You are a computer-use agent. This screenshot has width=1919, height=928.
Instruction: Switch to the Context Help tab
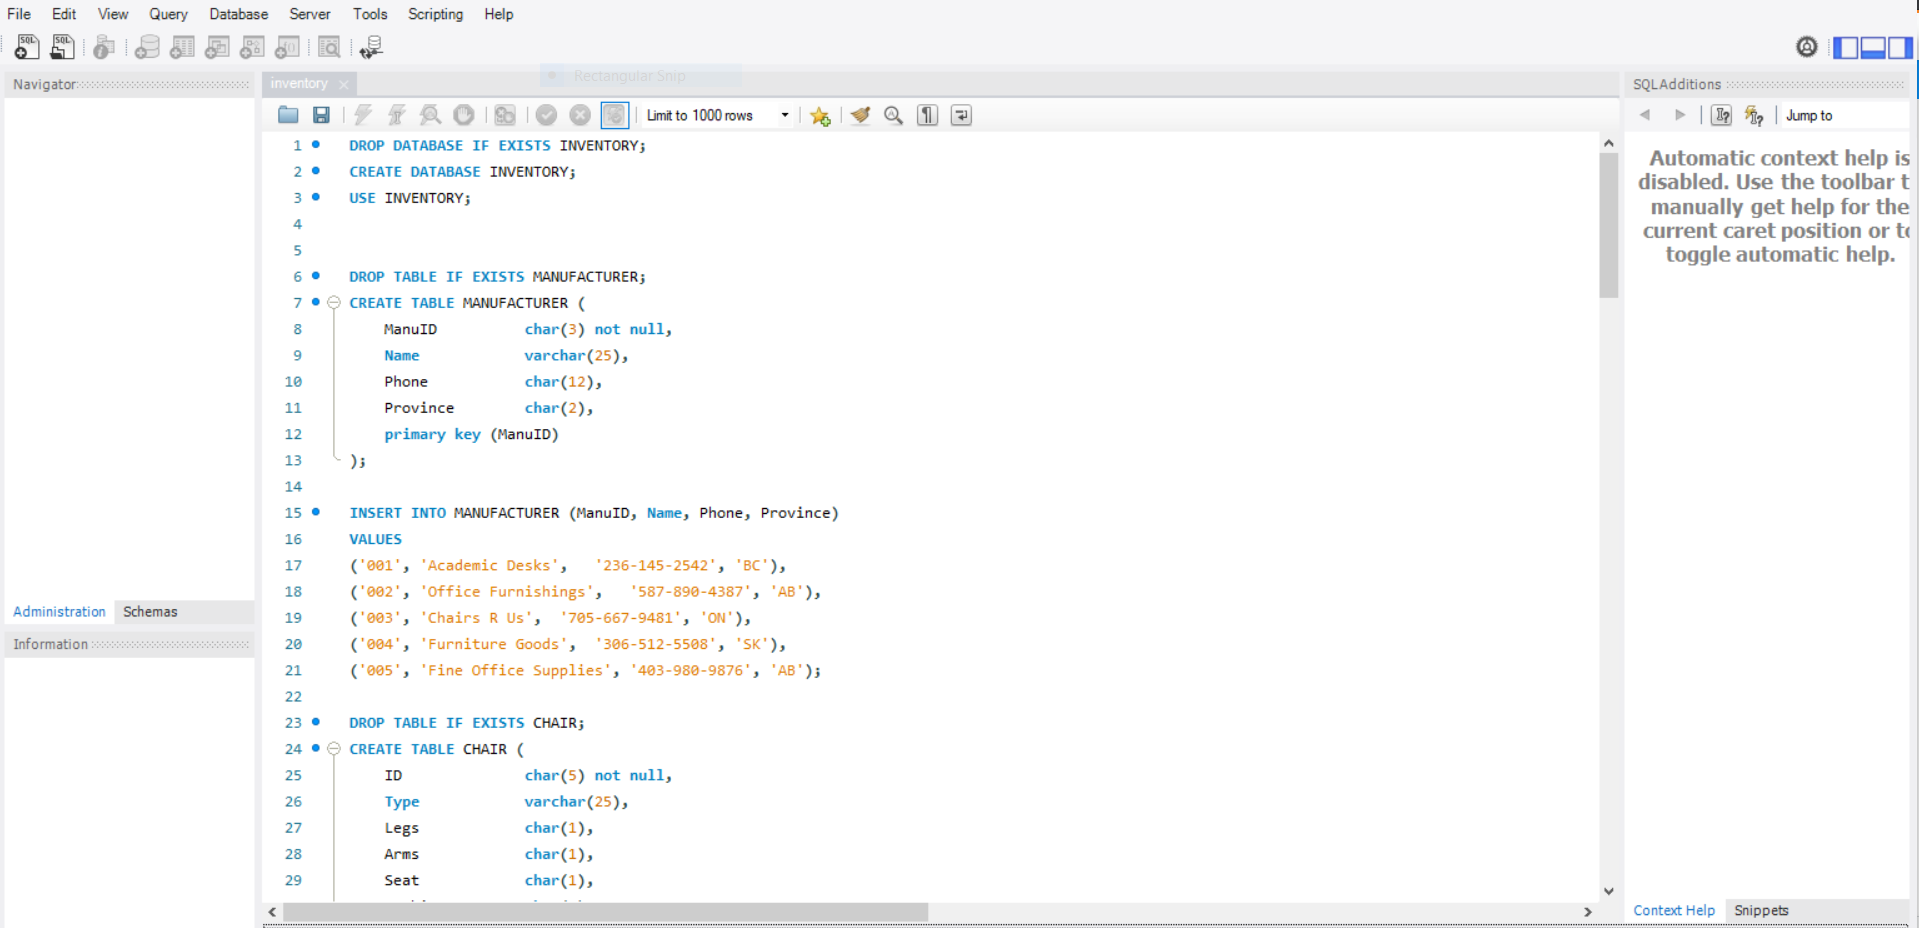1674,911
